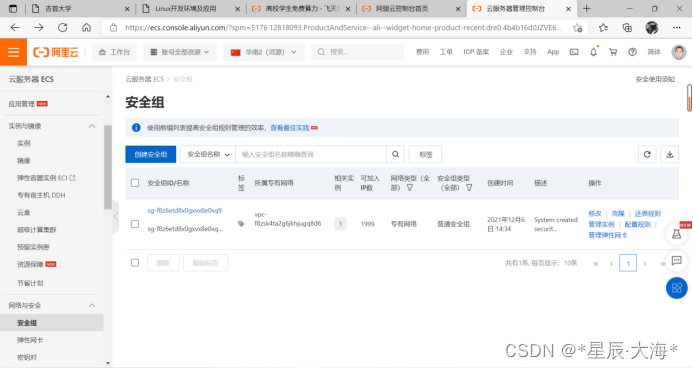Open the chat feedback floating icon
Image resolution: width=693 pixels, height=369 pixels.
click(x=677, y=261)
